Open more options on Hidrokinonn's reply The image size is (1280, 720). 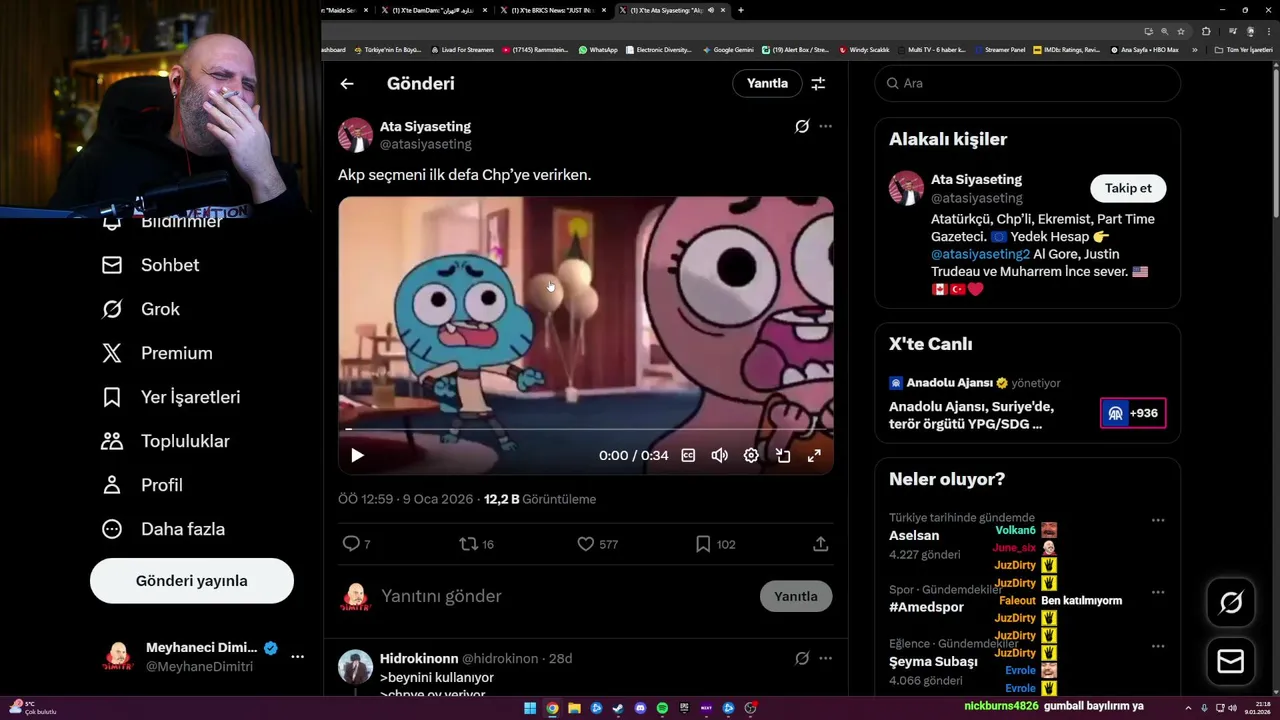point(825,659)
